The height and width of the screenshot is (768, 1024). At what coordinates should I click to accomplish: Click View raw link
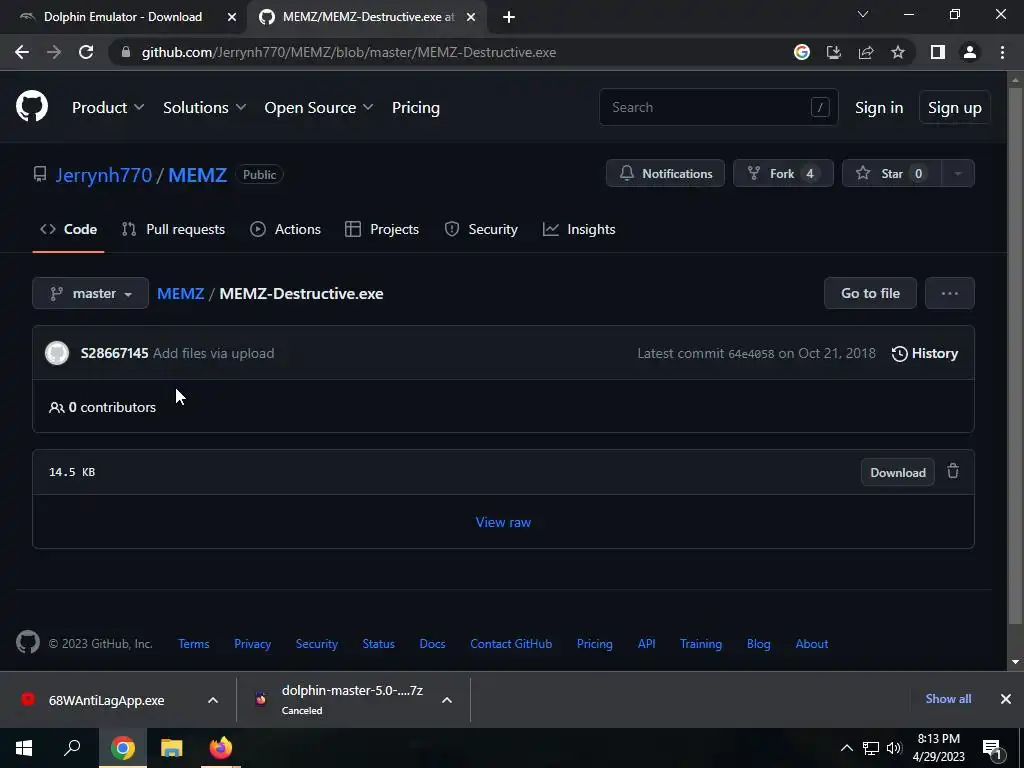[503, 522]
